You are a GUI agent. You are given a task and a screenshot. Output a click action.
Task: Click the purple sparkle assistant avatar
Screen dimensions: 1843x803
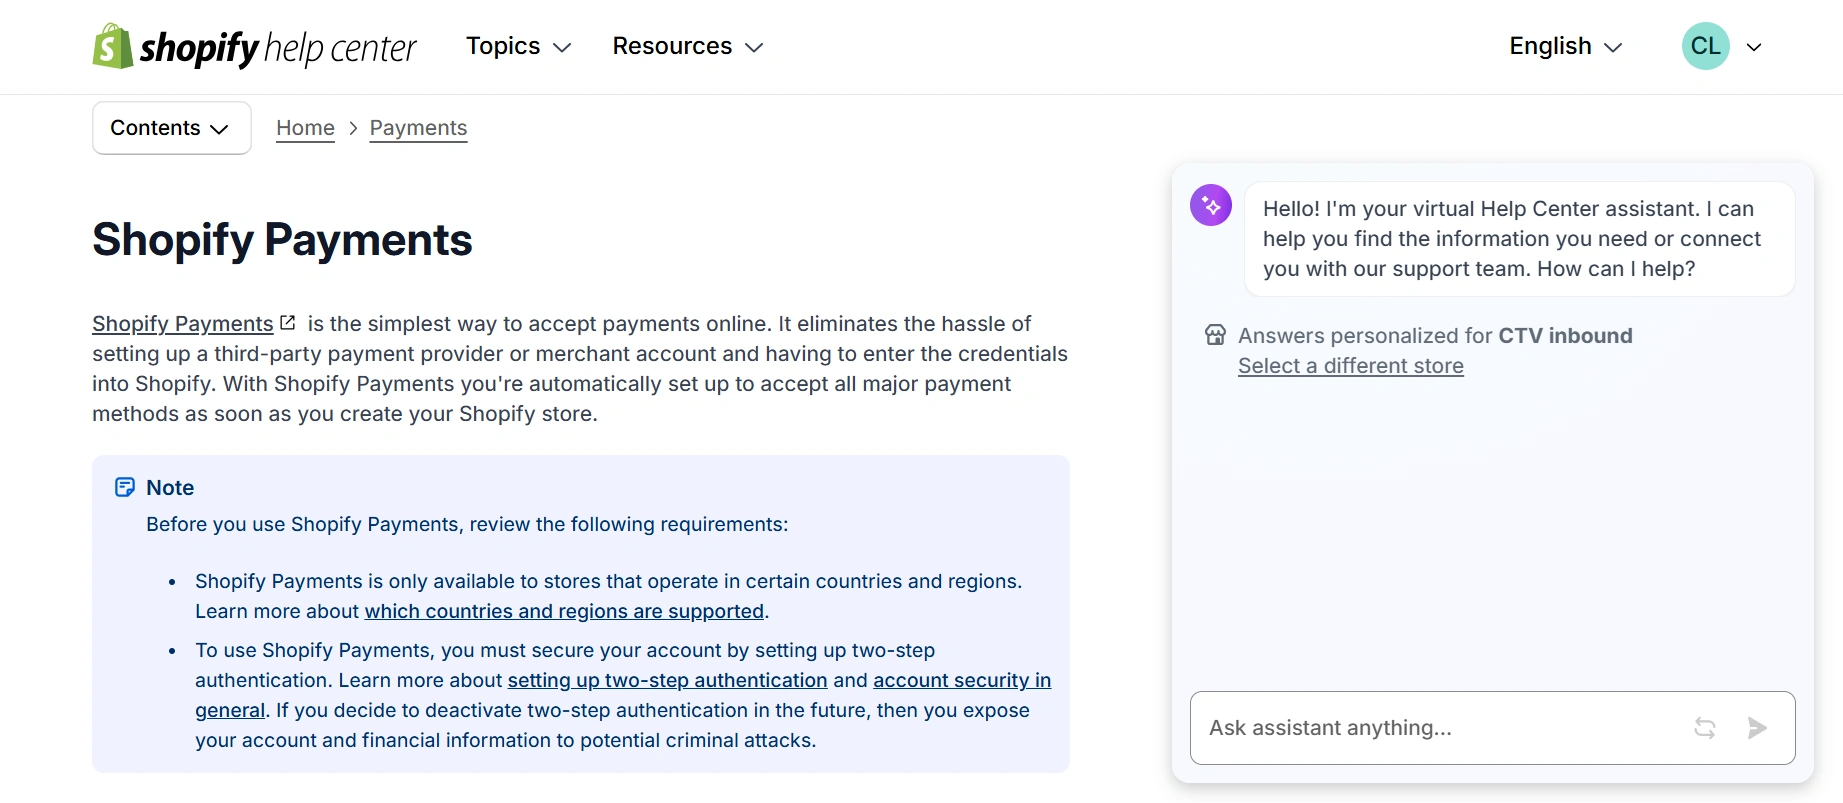pos(1211,205)
